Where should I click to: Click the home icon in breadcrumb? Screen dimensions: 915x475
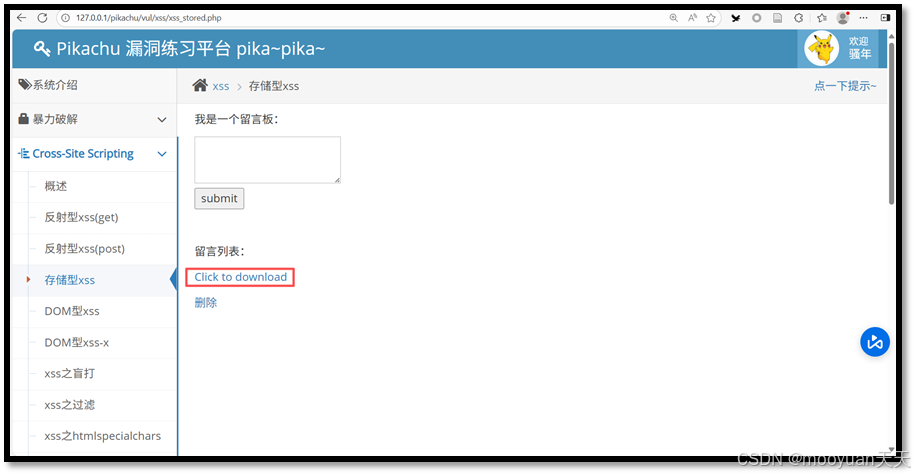200,85
